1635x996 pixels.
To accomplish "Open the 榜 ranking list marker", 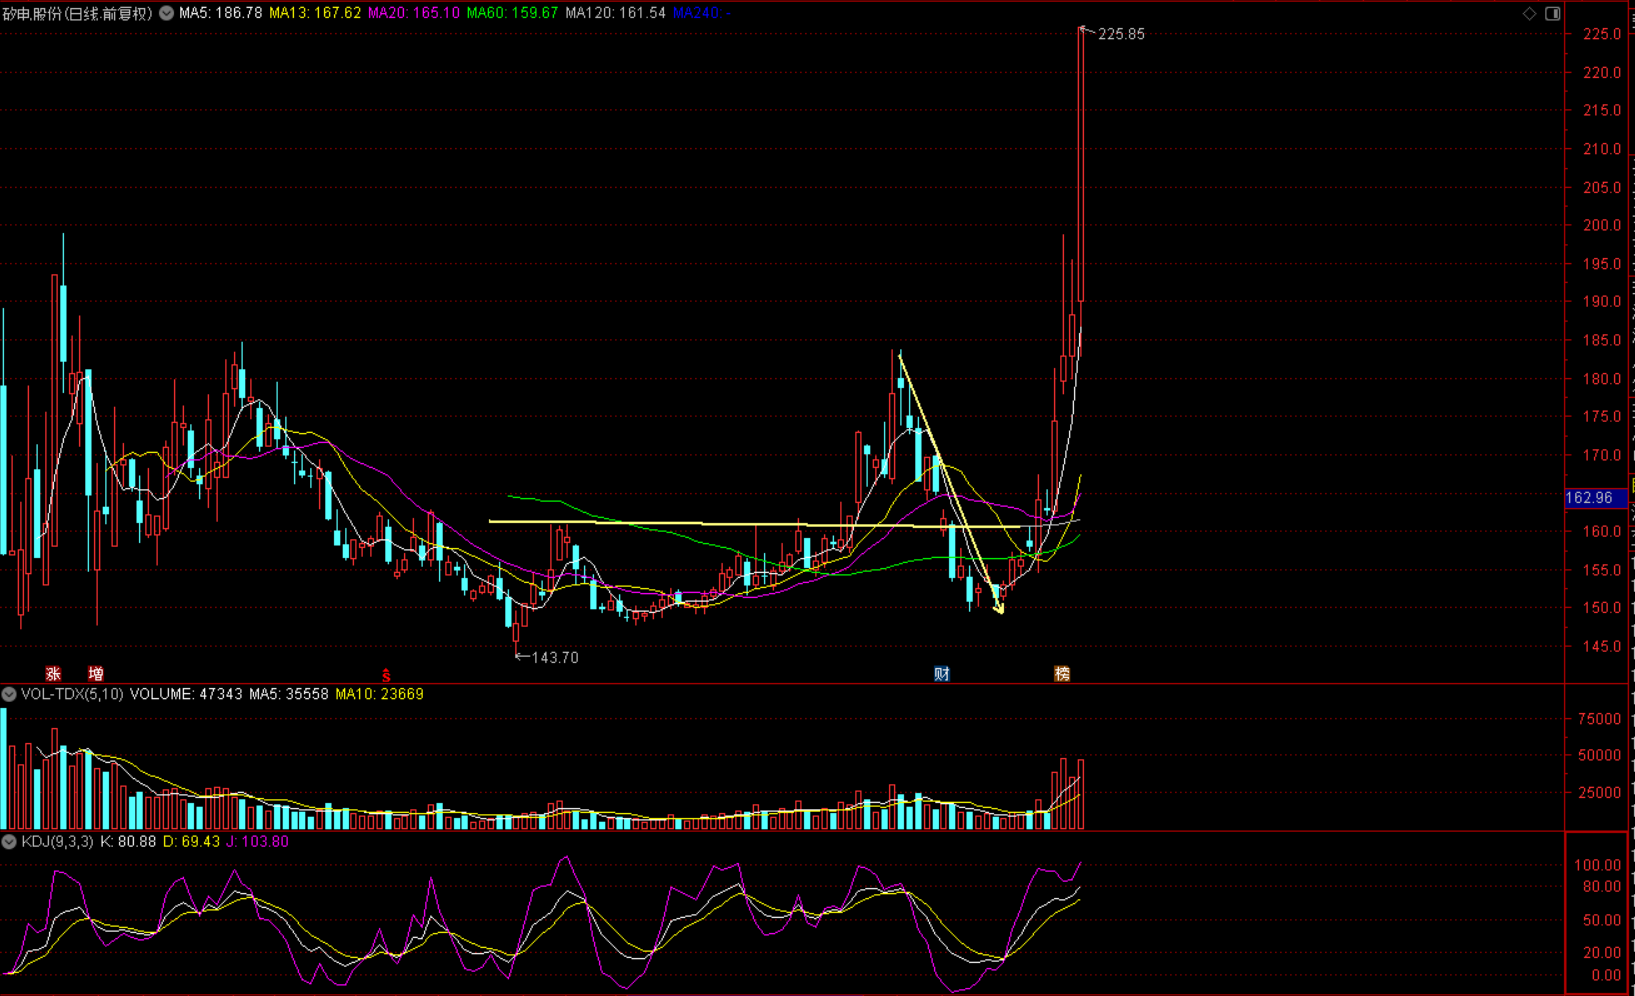I will pos(1062,674).
